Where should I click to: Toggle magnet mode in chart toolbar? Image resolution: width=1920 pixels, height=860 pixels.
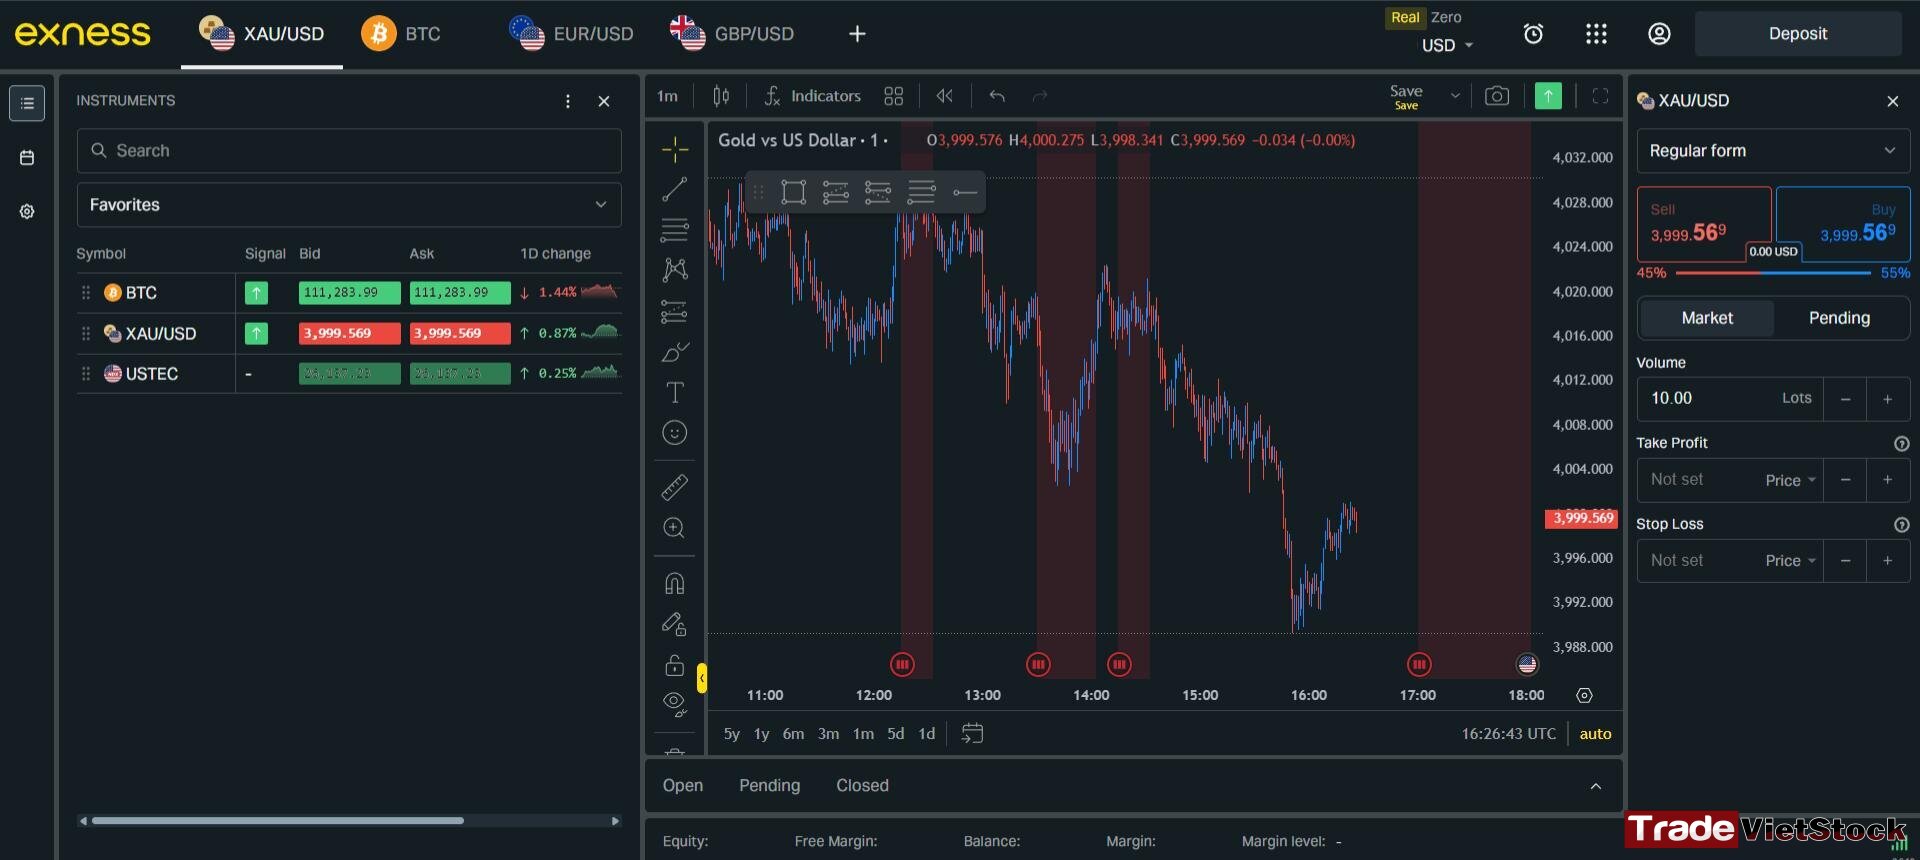click(675, 583)
